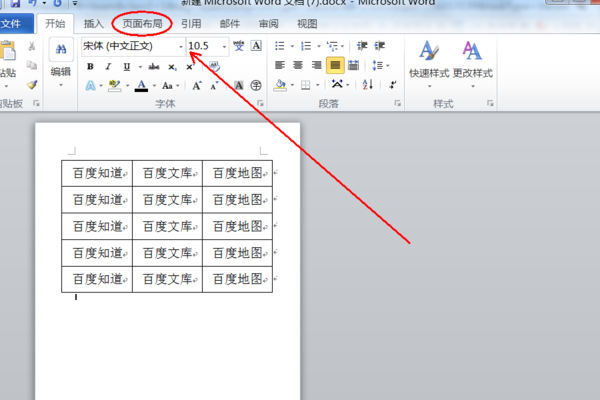
Task: Click the clear formatting eraser icon
Action: click(x=214, y=67)
